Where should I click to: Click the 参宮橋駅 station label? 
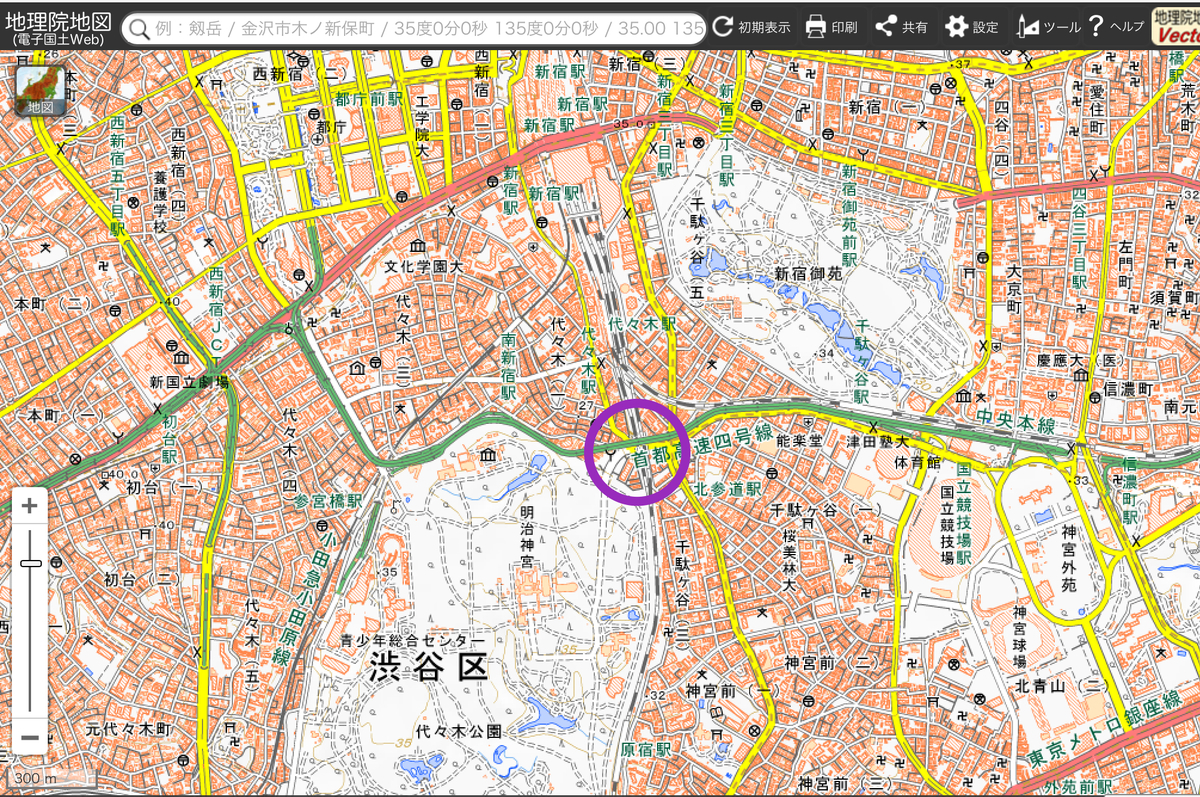click(x=328, y=499)
